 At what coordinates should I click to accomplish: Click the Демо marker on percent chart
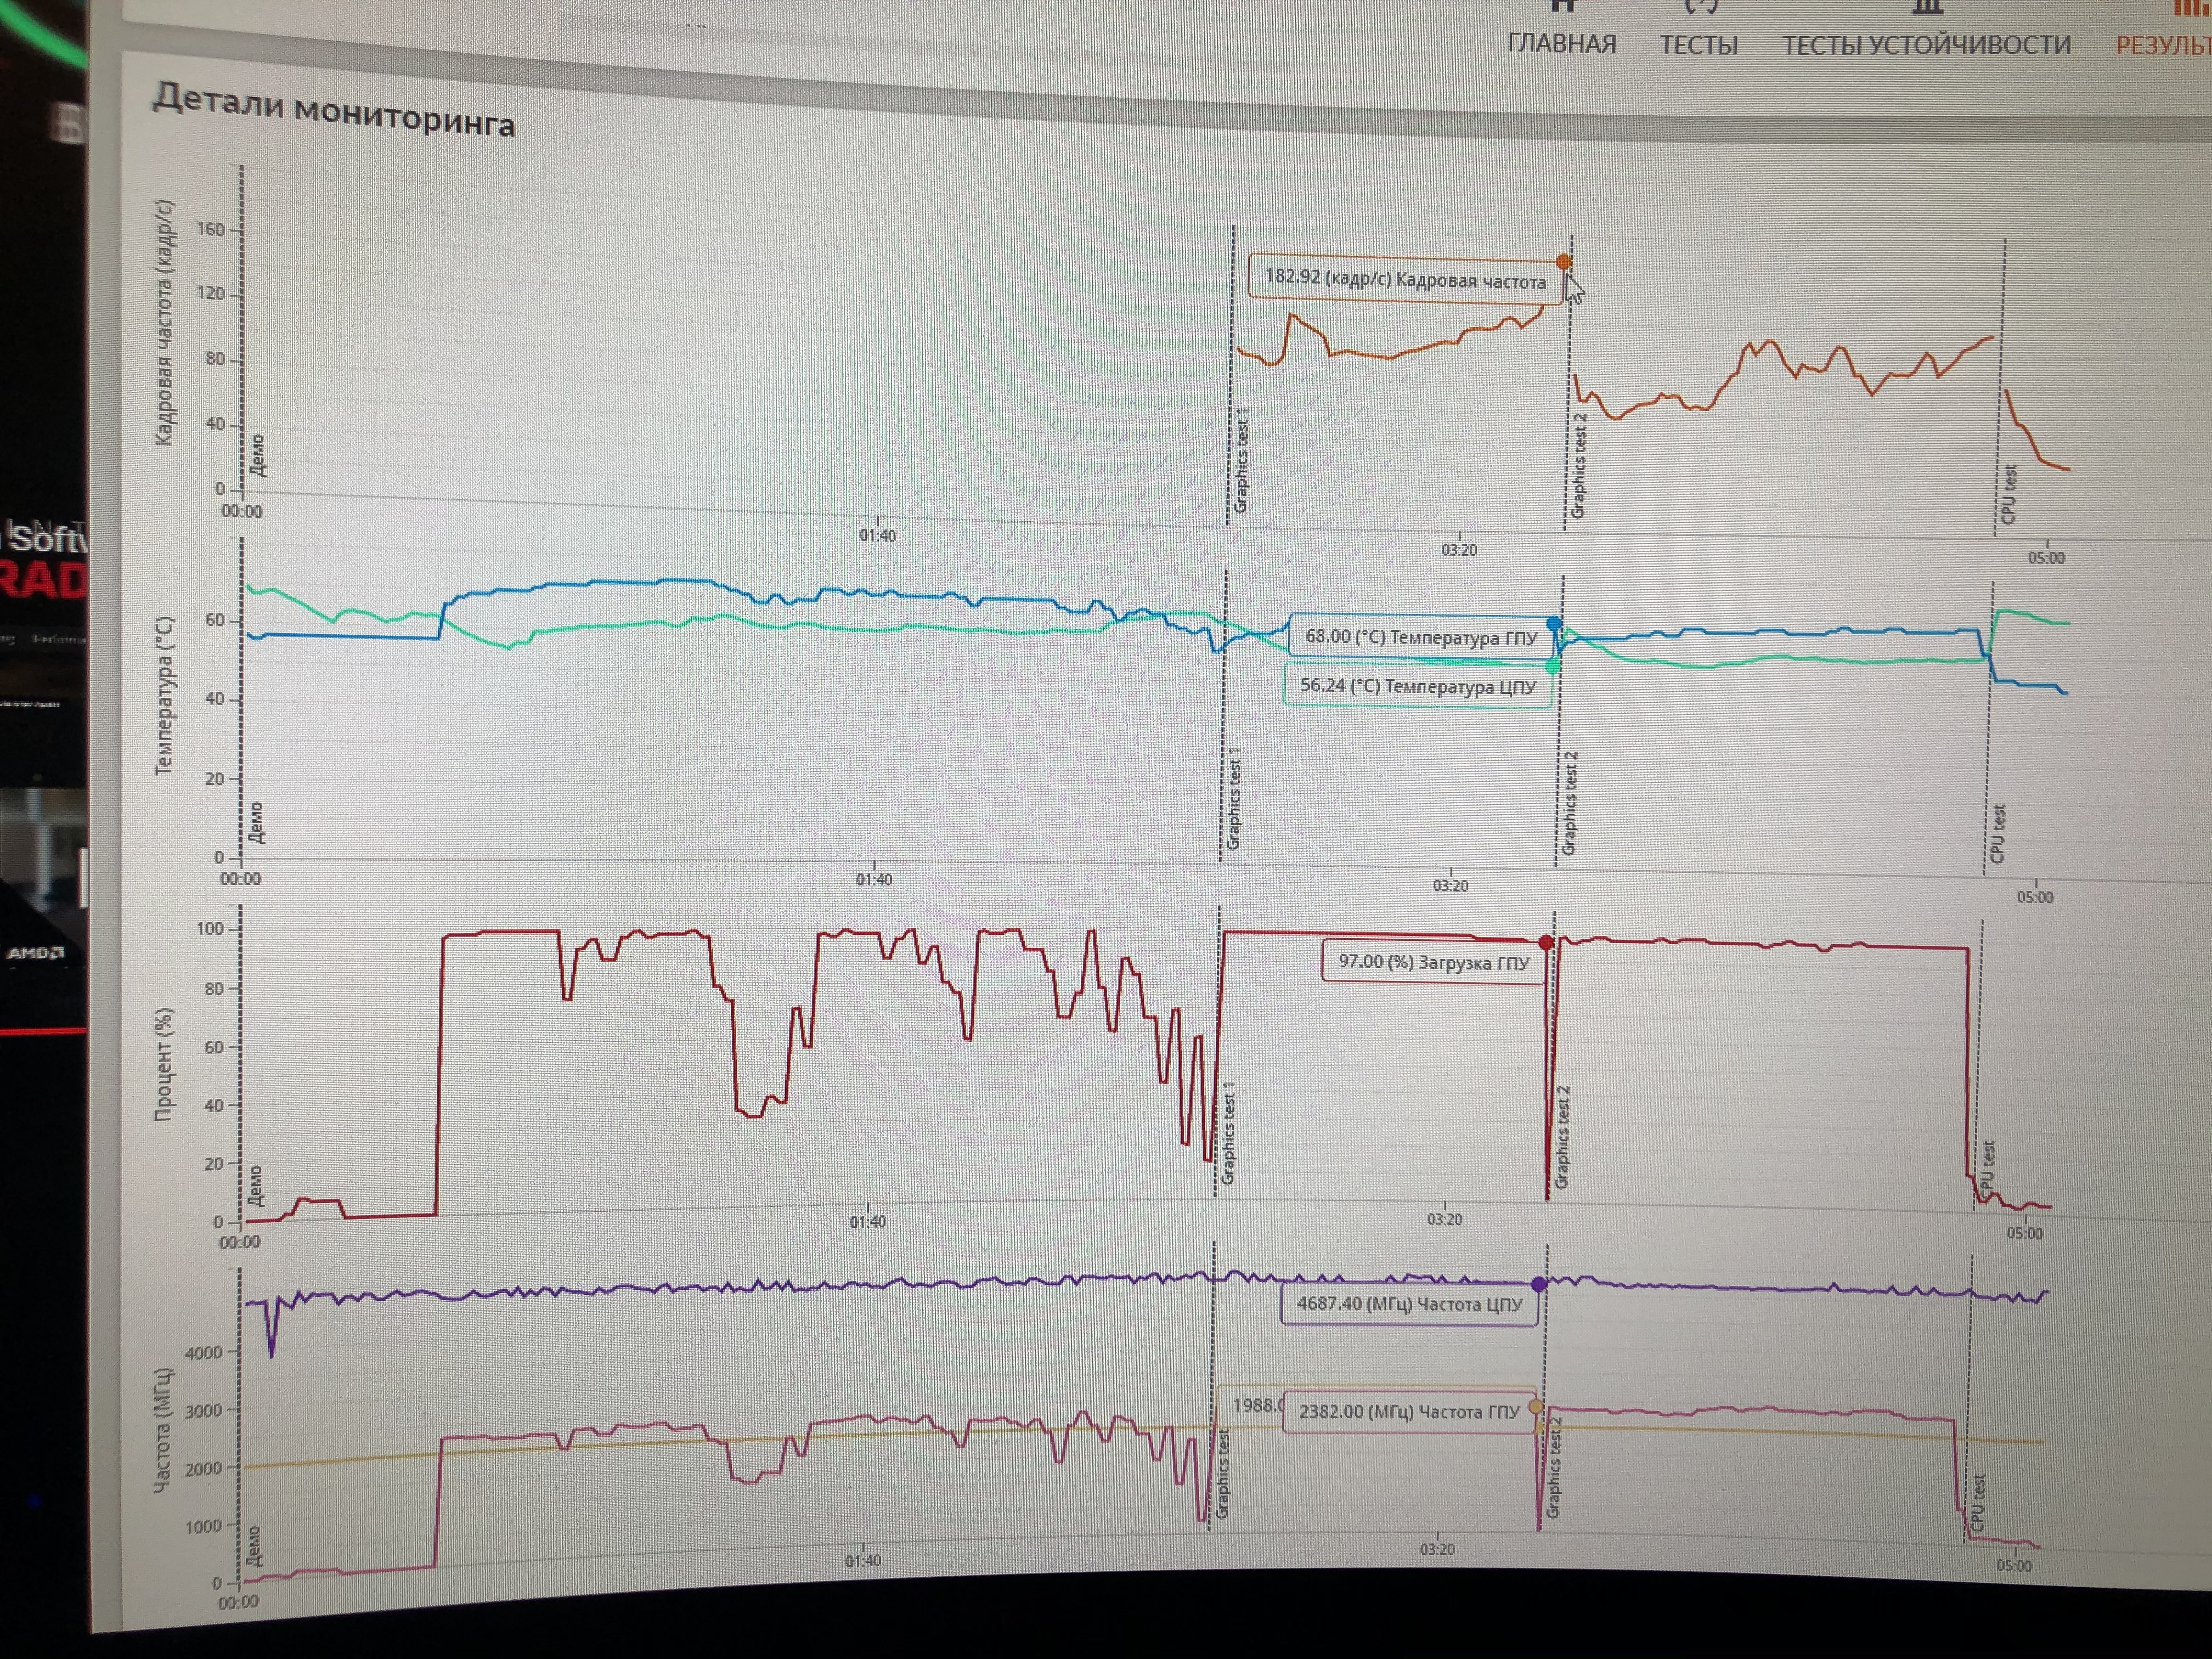pyautogui.click(x=255, y=1186)
